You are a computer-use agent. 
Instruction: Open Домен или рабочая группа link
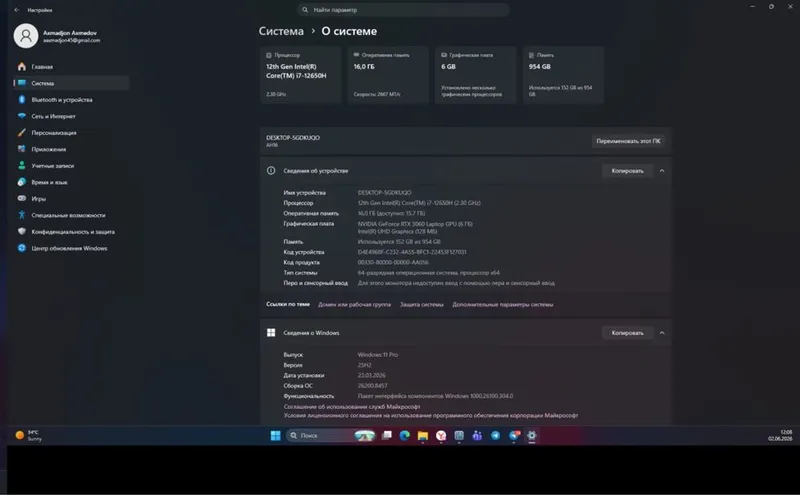point(355,305)
